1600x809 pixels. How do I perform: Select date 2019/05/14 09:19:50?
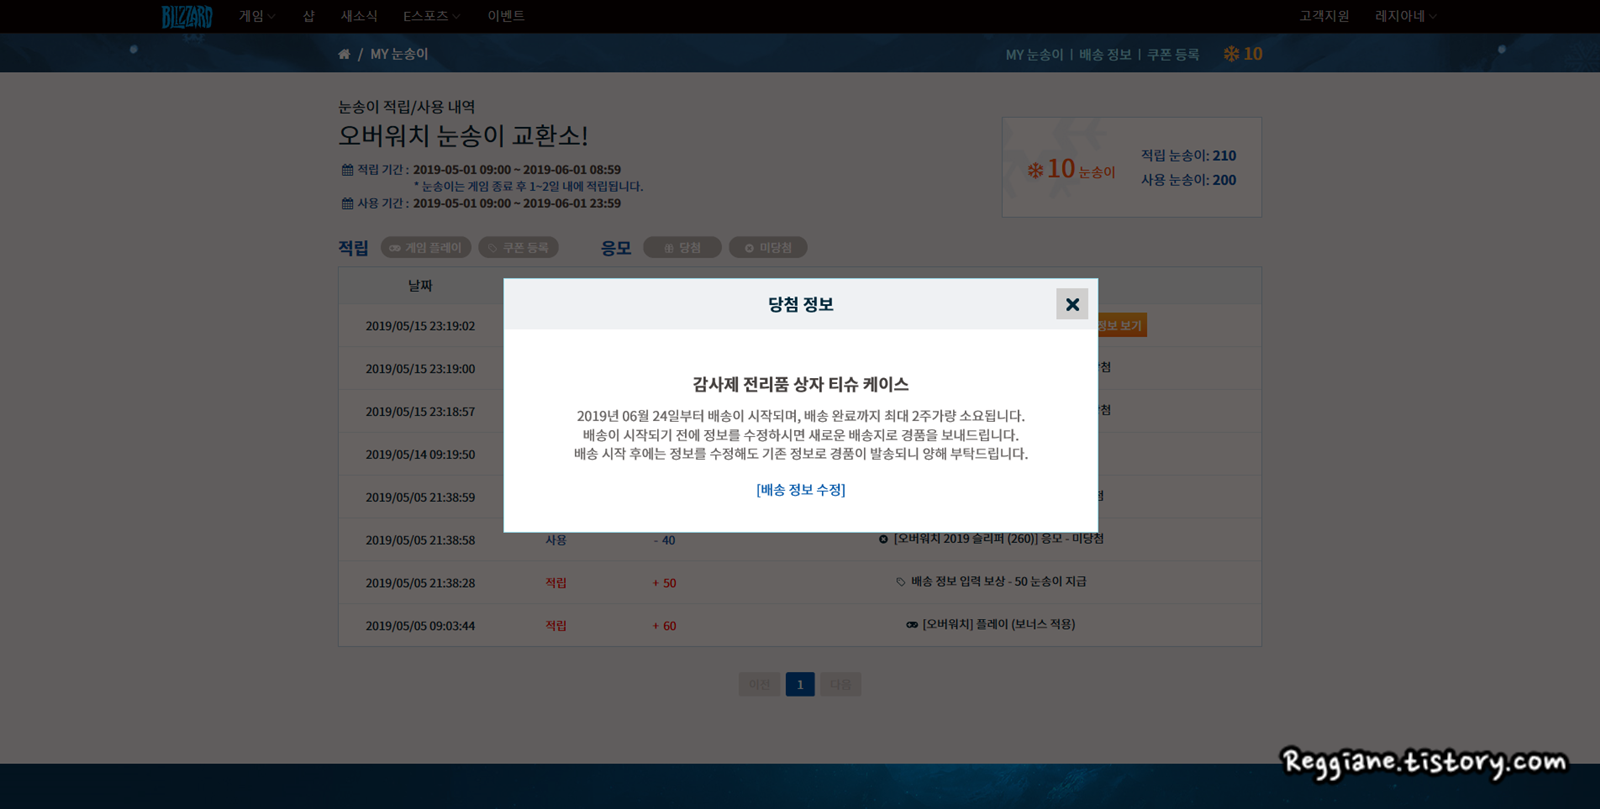tap(420, 455)
